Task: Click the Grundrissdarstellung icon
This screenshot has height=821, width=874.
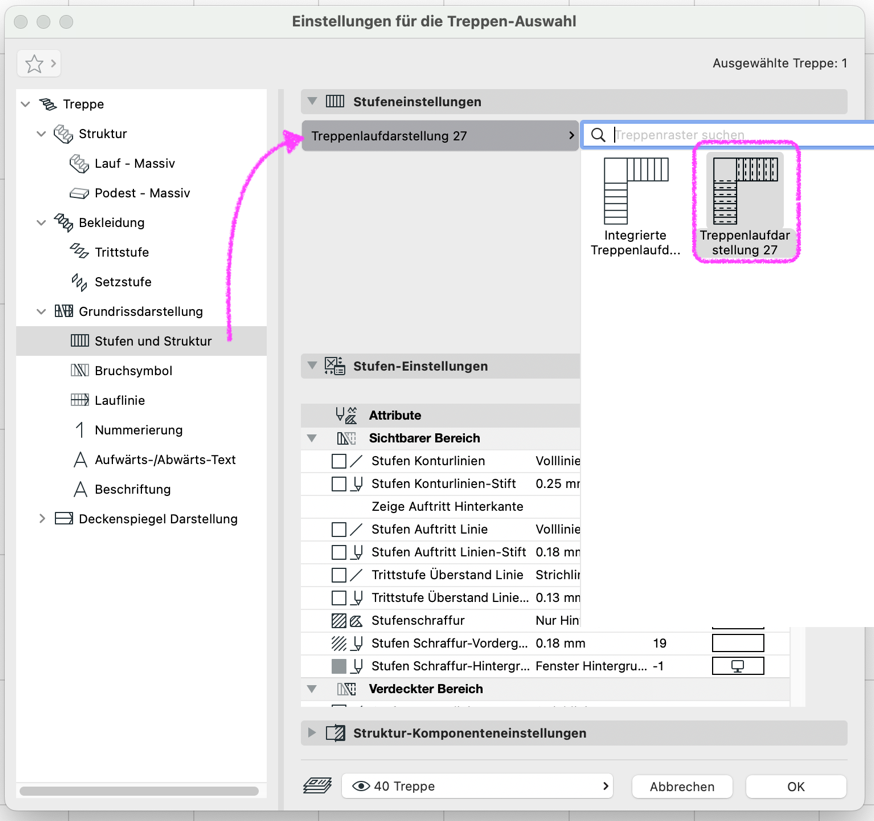Action: (x=64, y=311)
